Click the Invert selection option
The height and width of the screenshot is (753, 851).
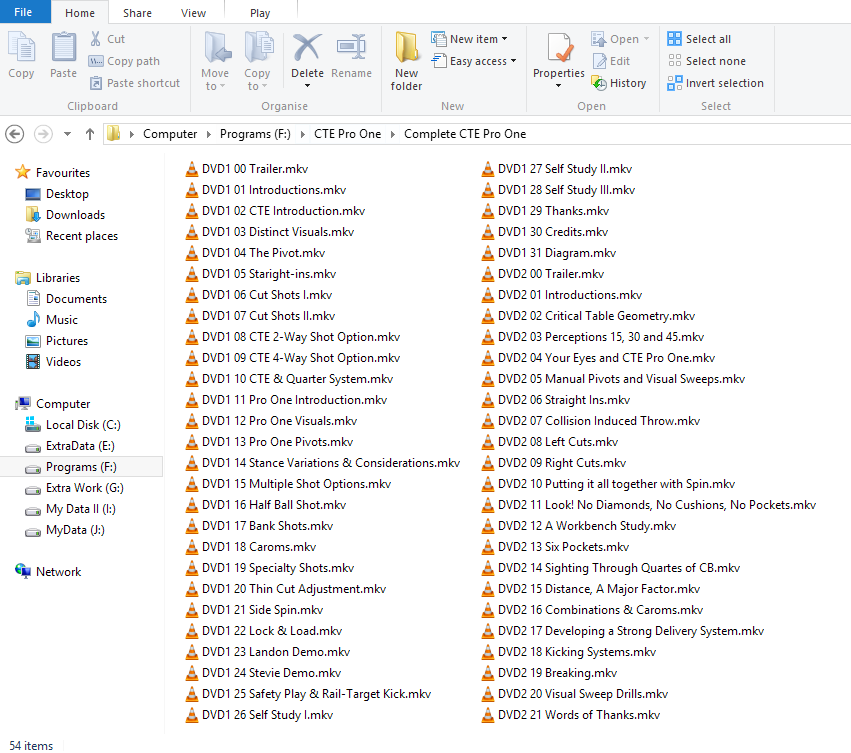coord(715,83)
